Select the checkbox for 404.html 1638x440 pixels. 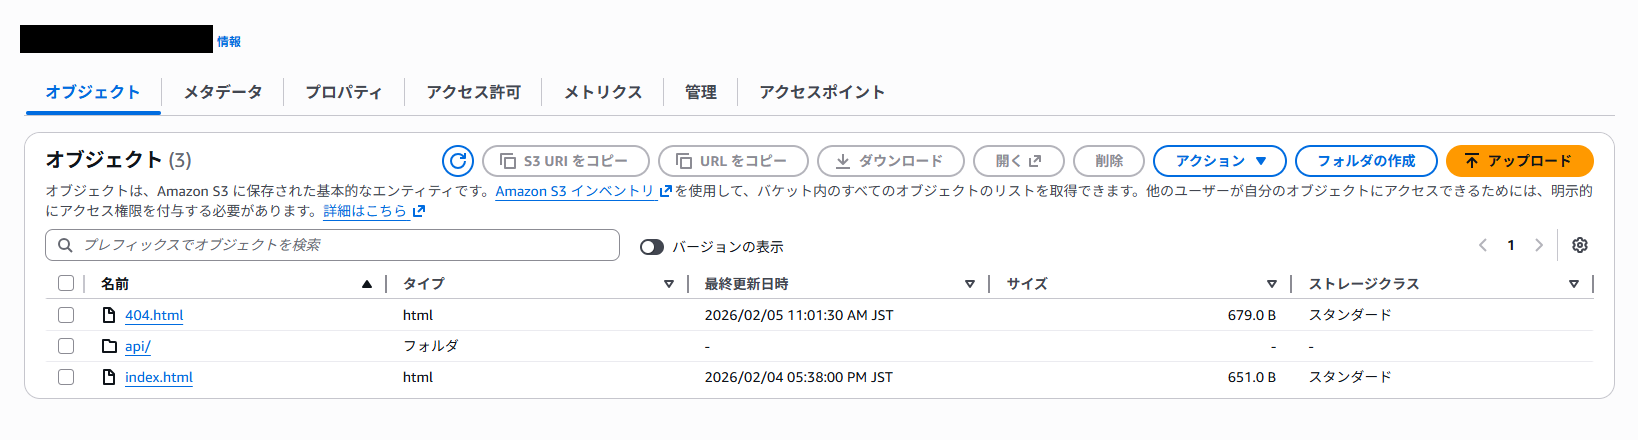pos(66,315)
